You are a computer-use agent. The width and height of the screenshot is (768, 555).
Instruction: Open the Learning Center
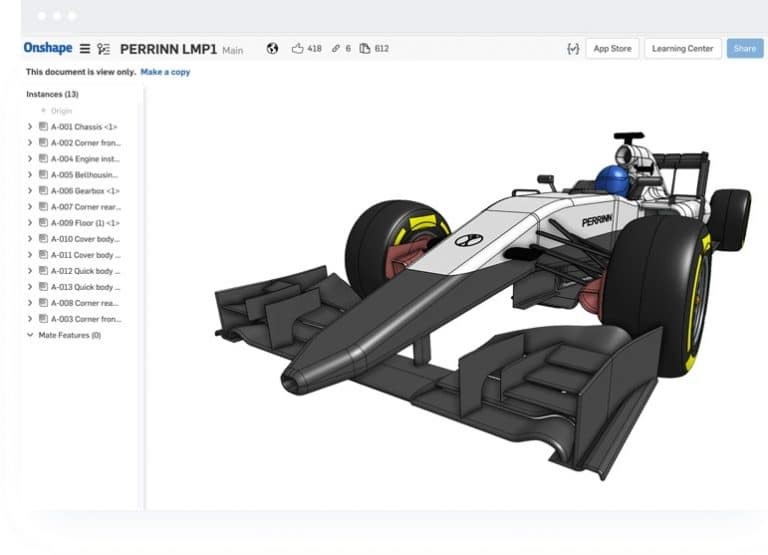[682, 48]
